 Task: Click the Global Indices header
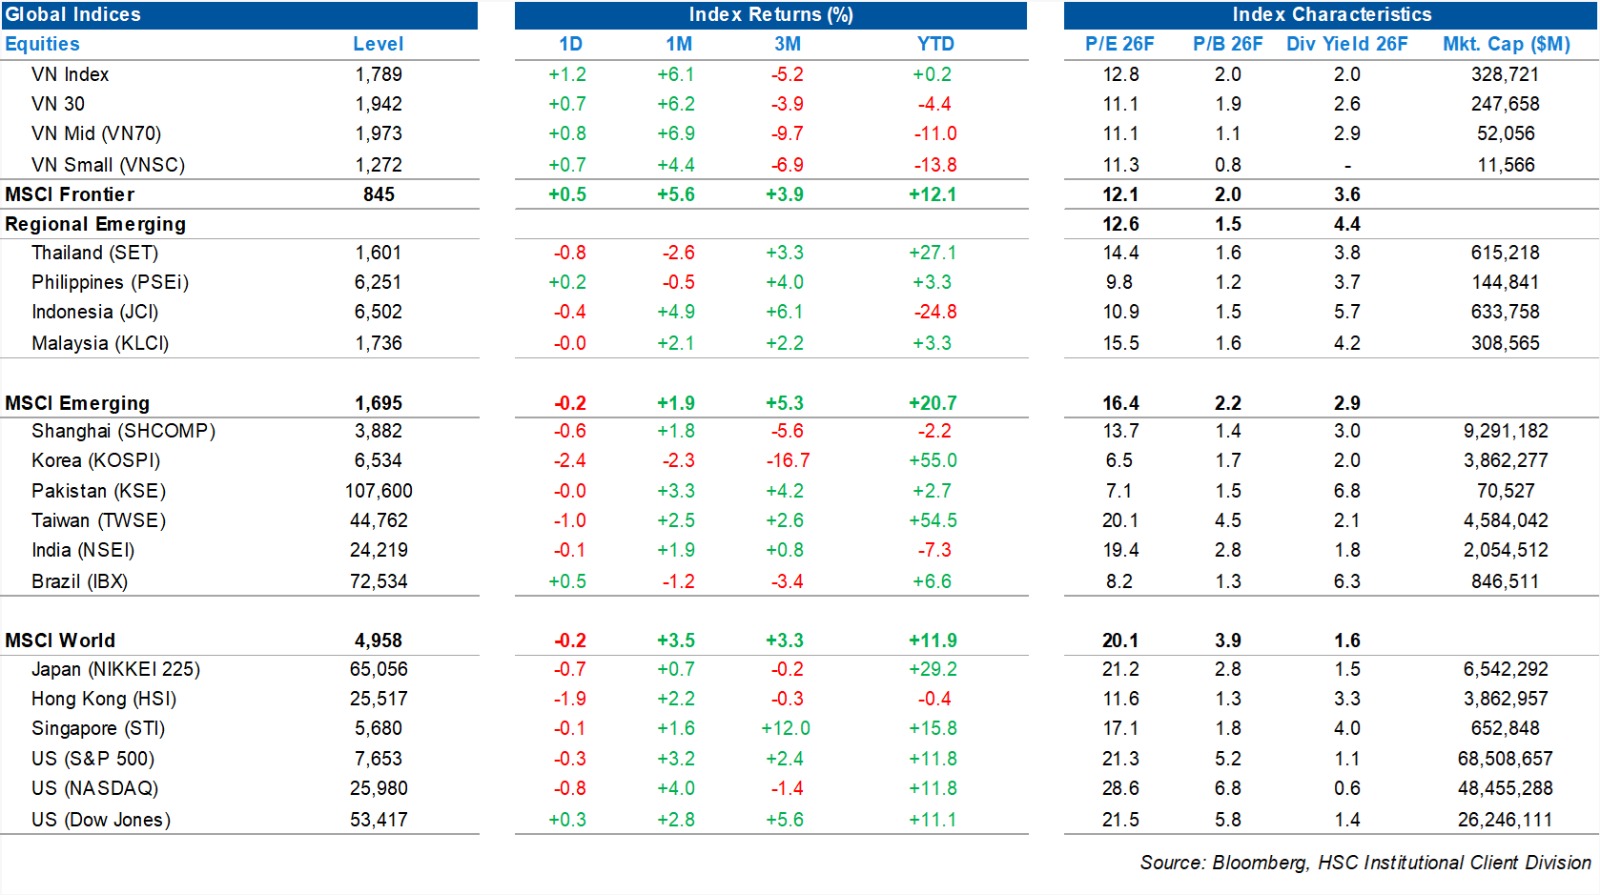pyautogui.click(x=73, y=15)
